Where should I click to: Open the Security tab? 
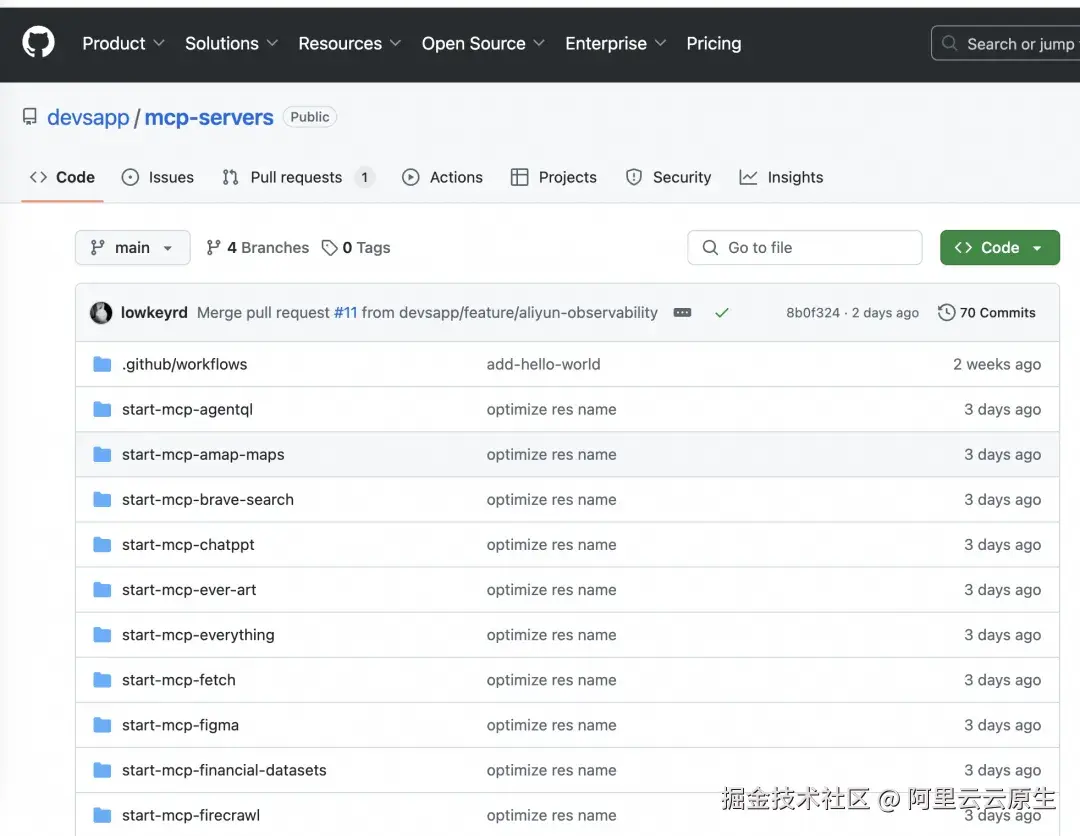[668, 177]
